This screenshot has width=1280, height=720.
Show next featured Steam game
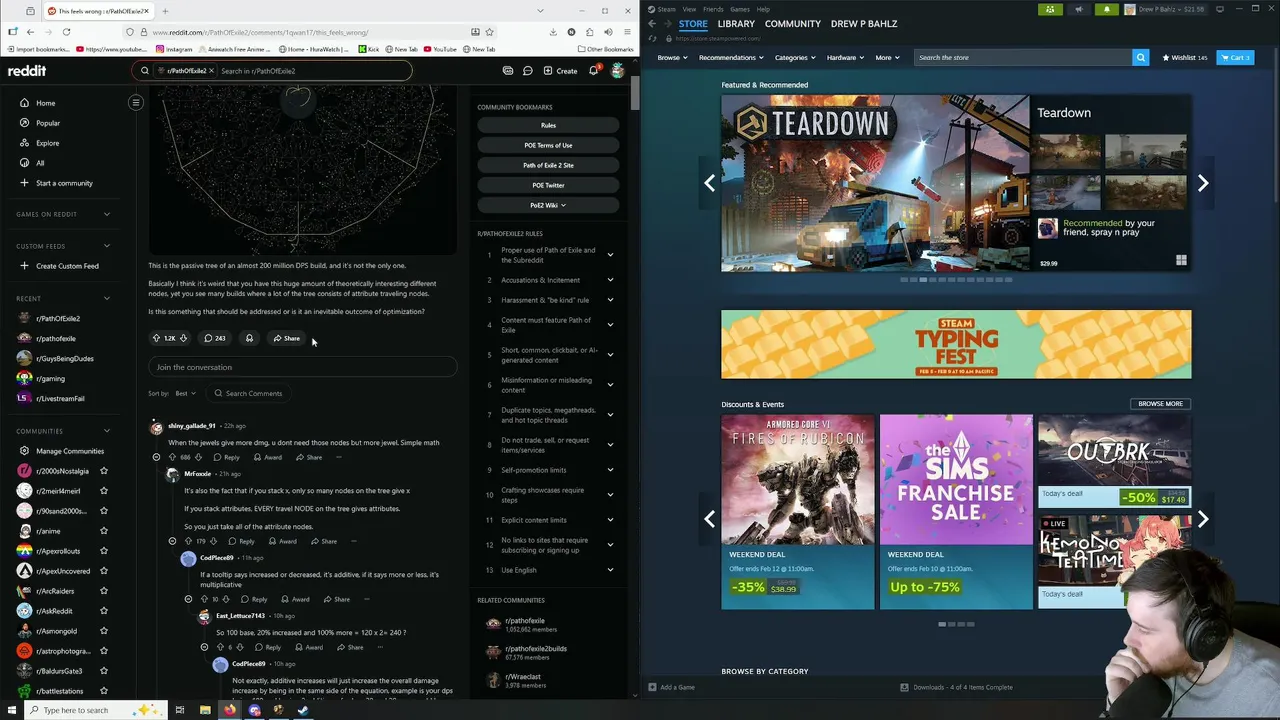(1203, 183)
